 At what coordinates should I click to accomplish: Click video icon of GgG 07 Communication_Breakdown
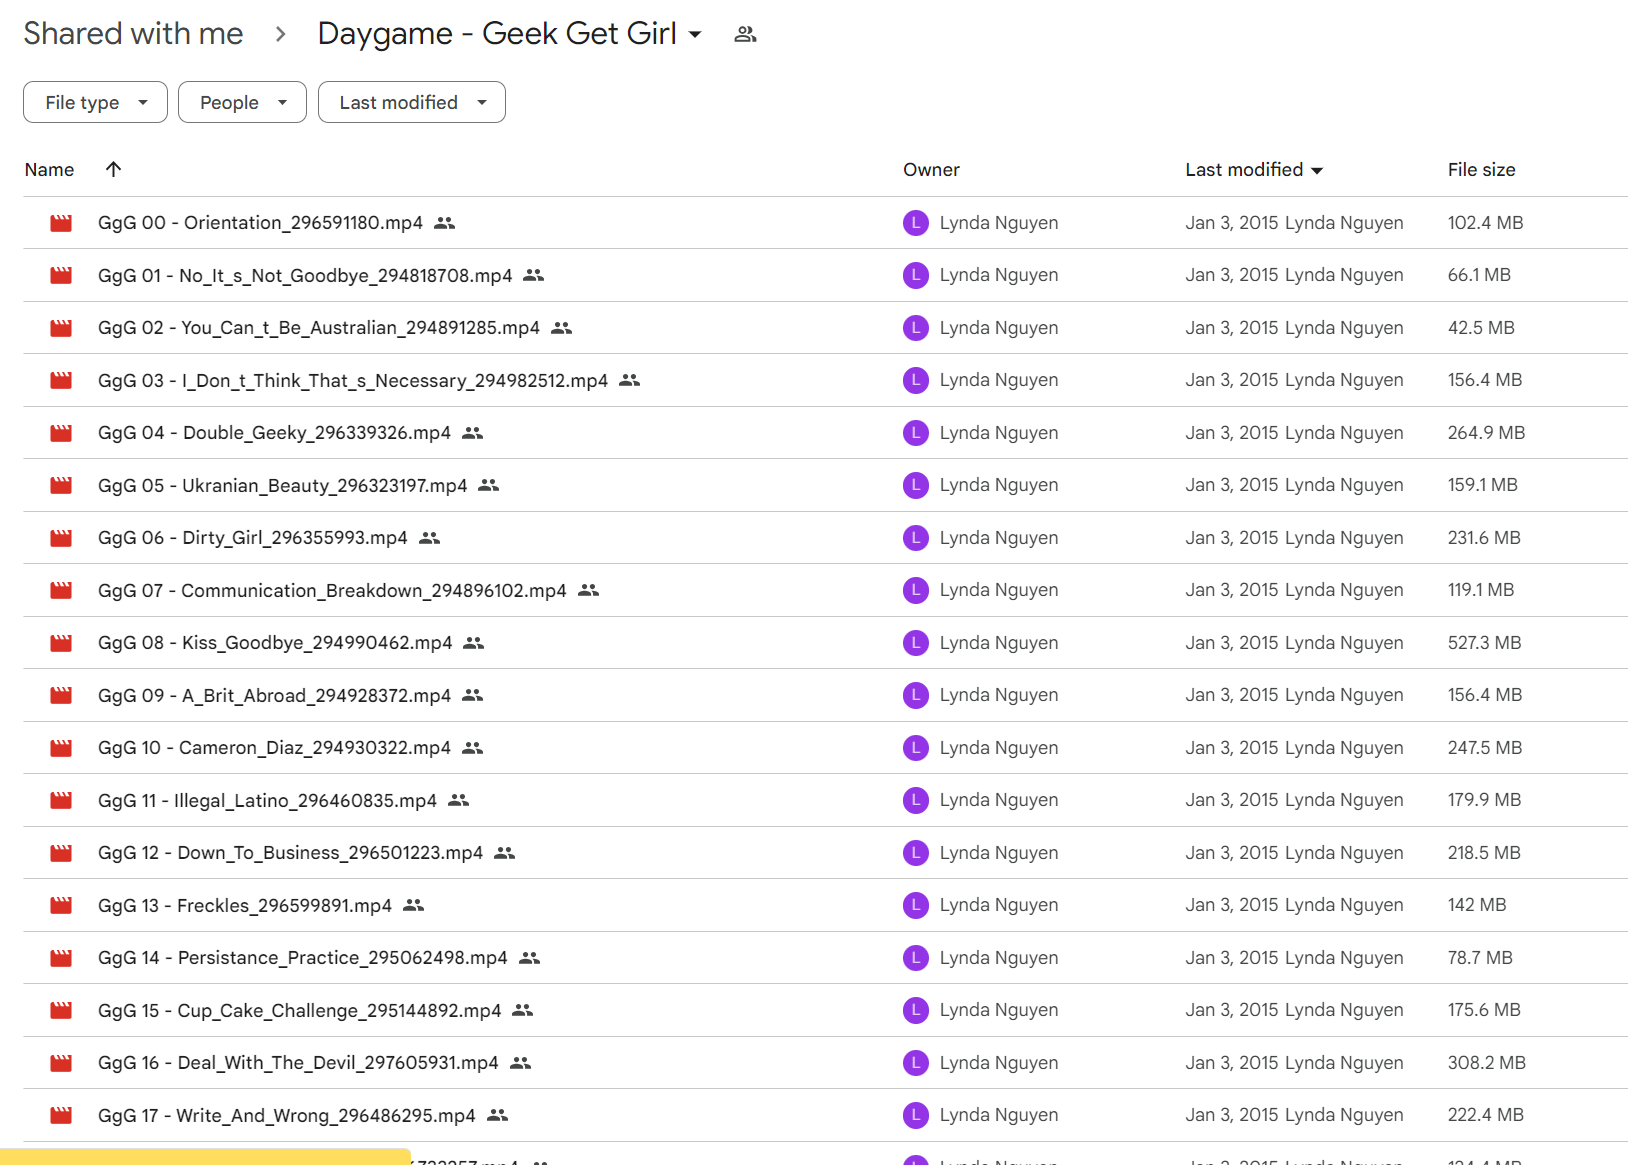point(61,590)
